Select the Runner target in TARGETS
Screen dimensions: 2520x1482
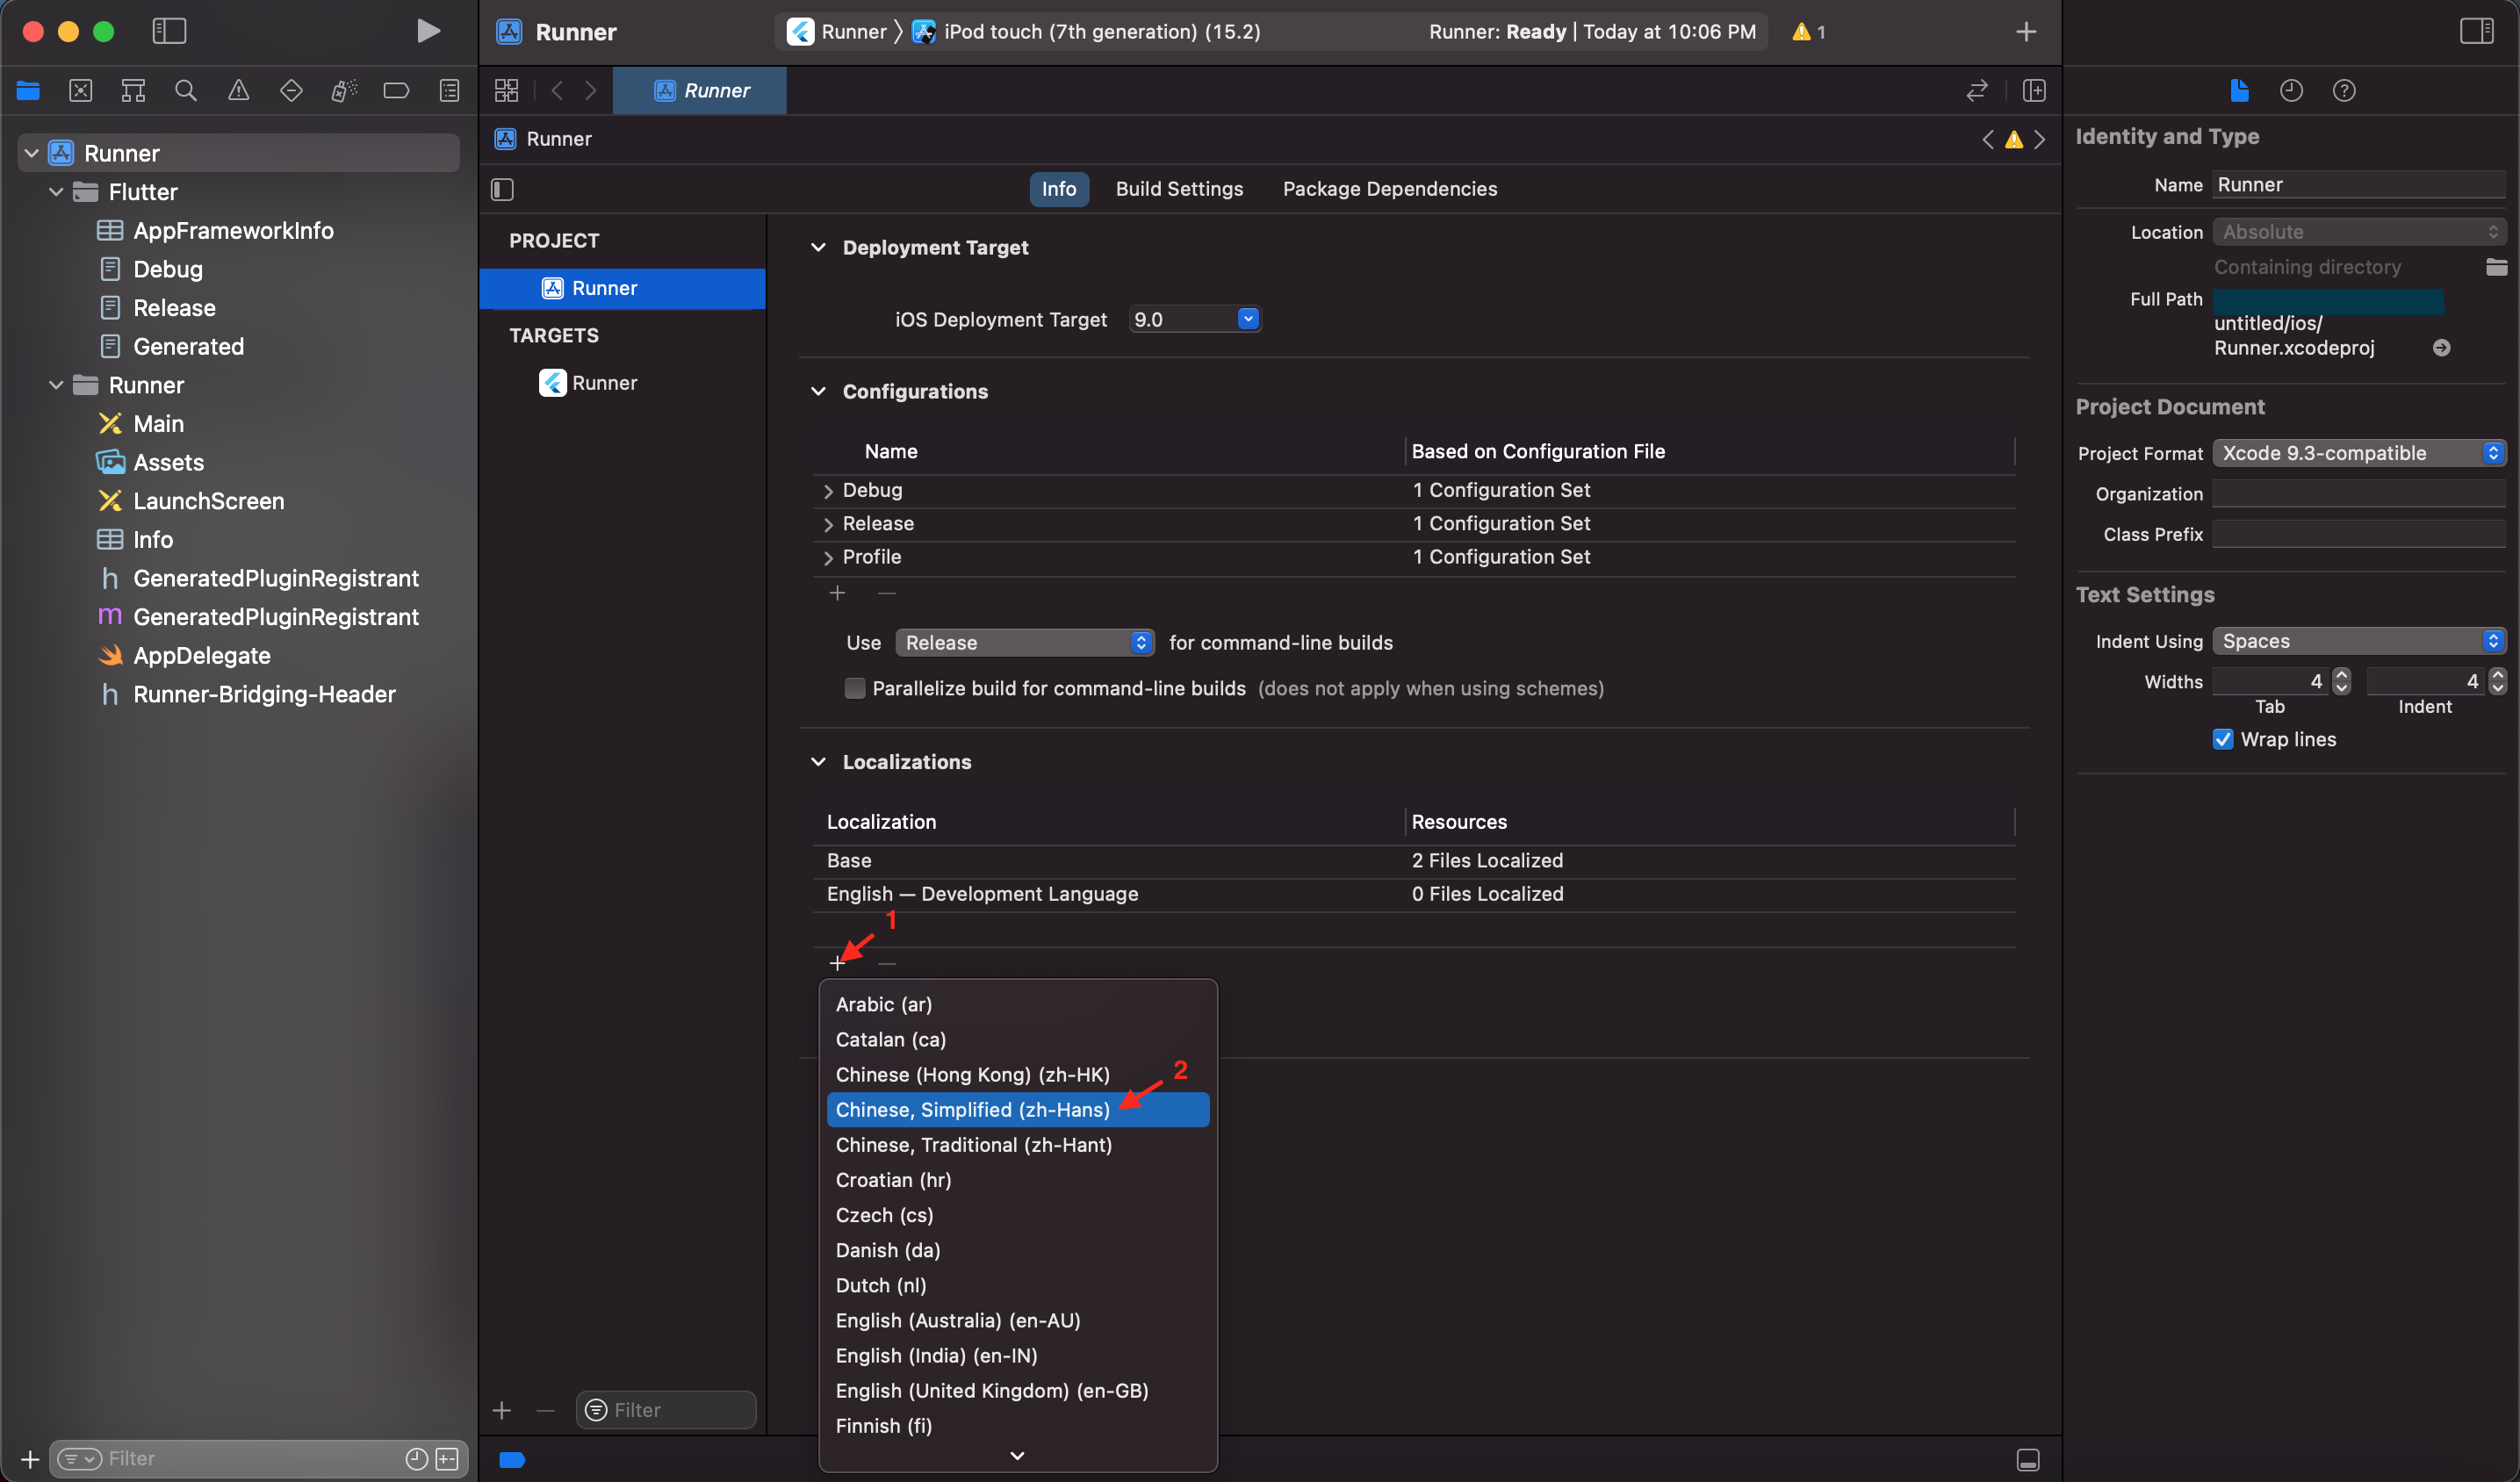pyautogui.click(x=622, y=383)
